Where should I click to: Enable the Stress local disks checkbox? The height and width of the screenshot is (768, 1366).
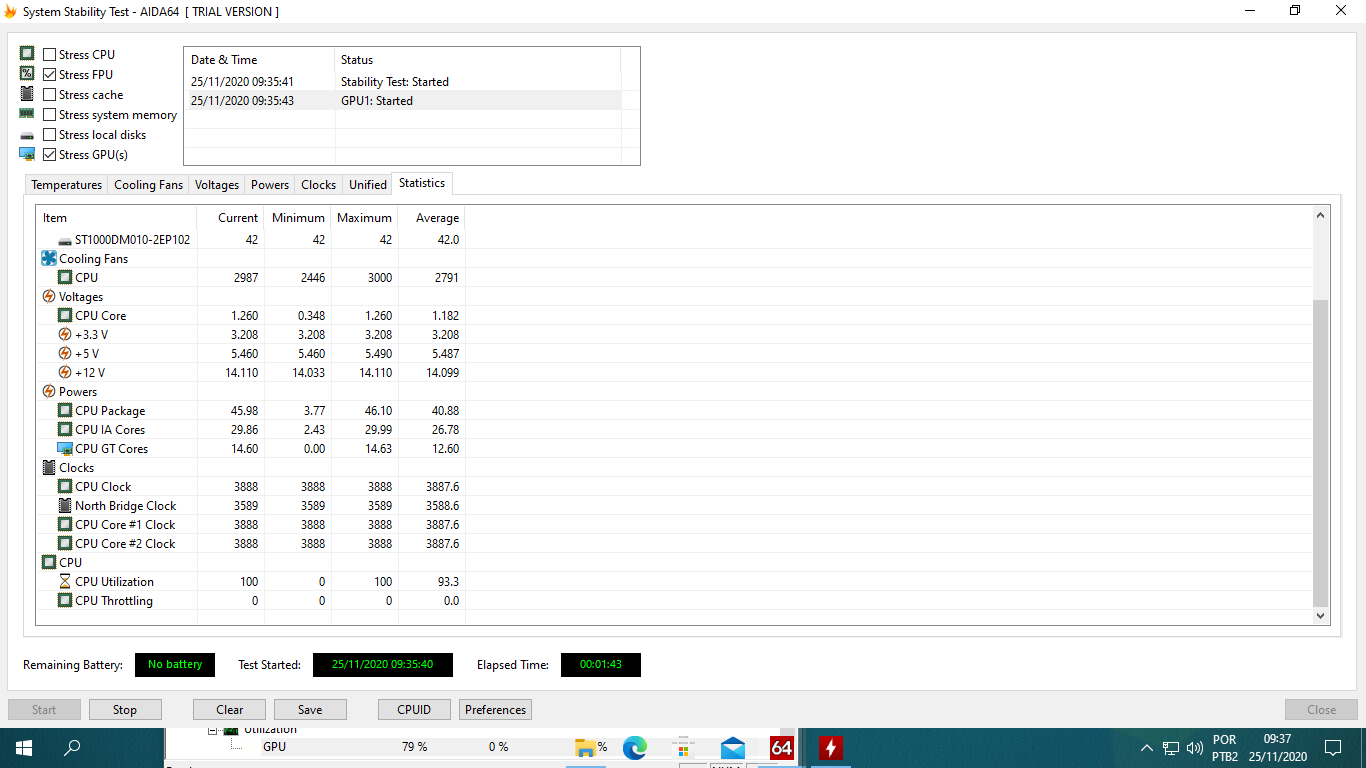50,134
